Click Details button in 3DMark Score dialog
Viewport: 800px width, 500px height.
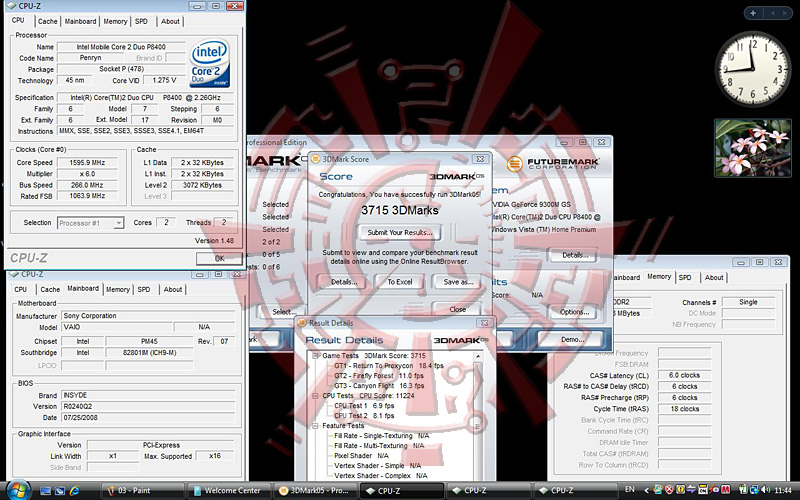(344, 282)
